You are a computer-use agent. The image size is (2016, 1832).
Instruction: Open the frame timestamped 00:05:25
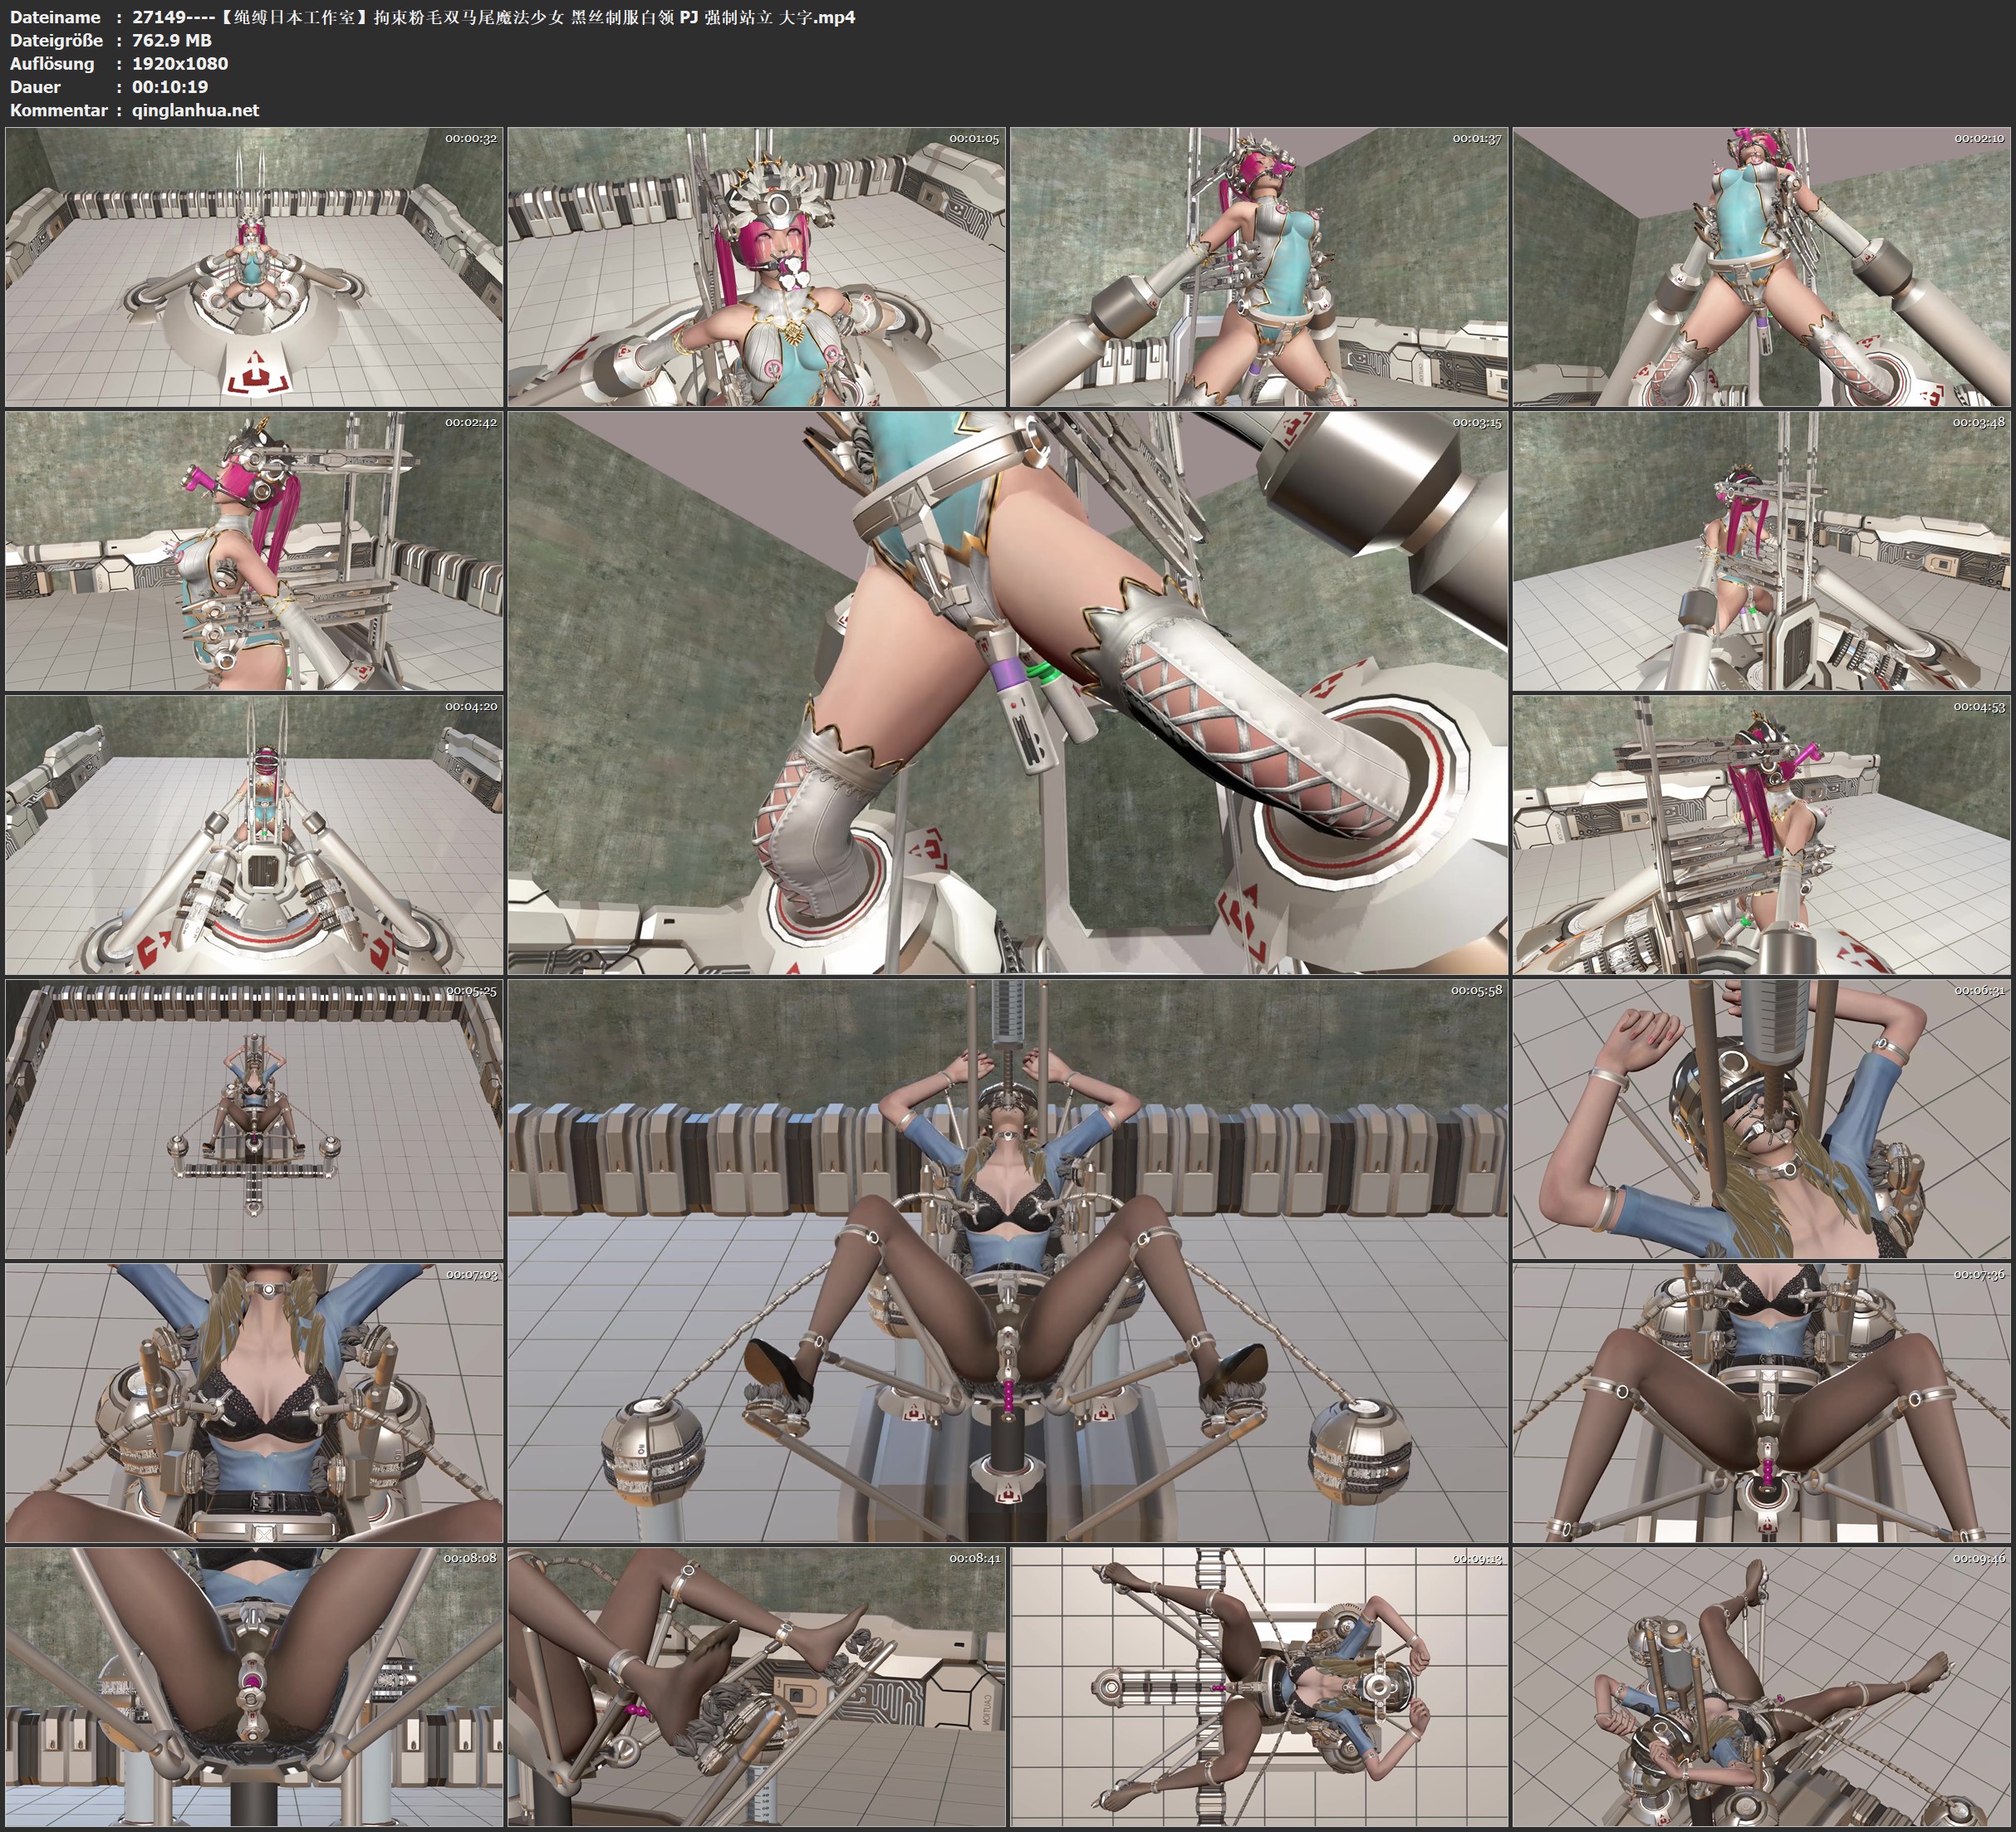click(x=254, y=1118)
